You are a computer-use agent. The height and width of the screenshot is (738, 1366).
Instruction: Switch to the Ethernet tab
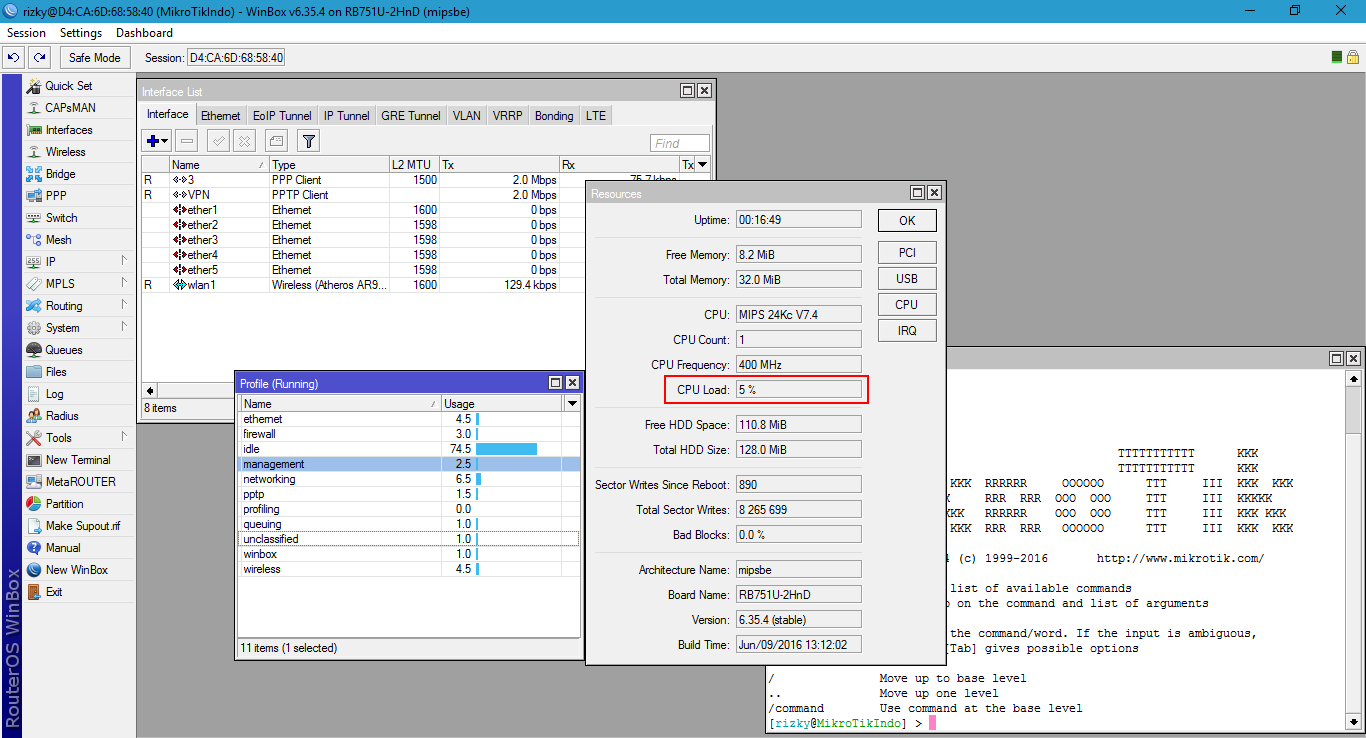pos(221,116)
